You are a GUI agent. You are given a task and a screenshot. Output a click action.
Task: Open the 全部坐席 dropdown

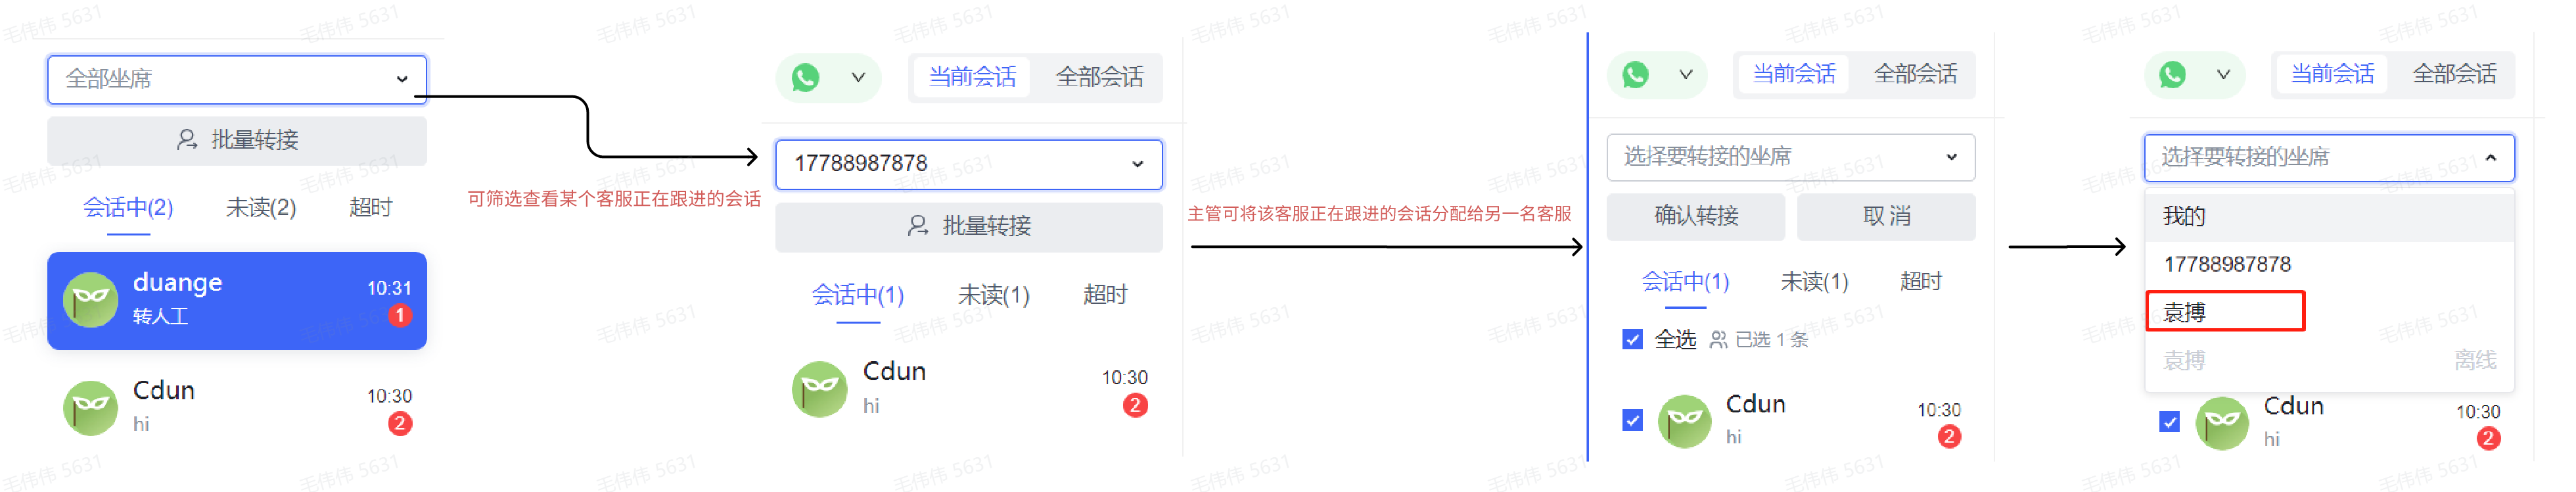pyautogui.click(x=237, y=79)
